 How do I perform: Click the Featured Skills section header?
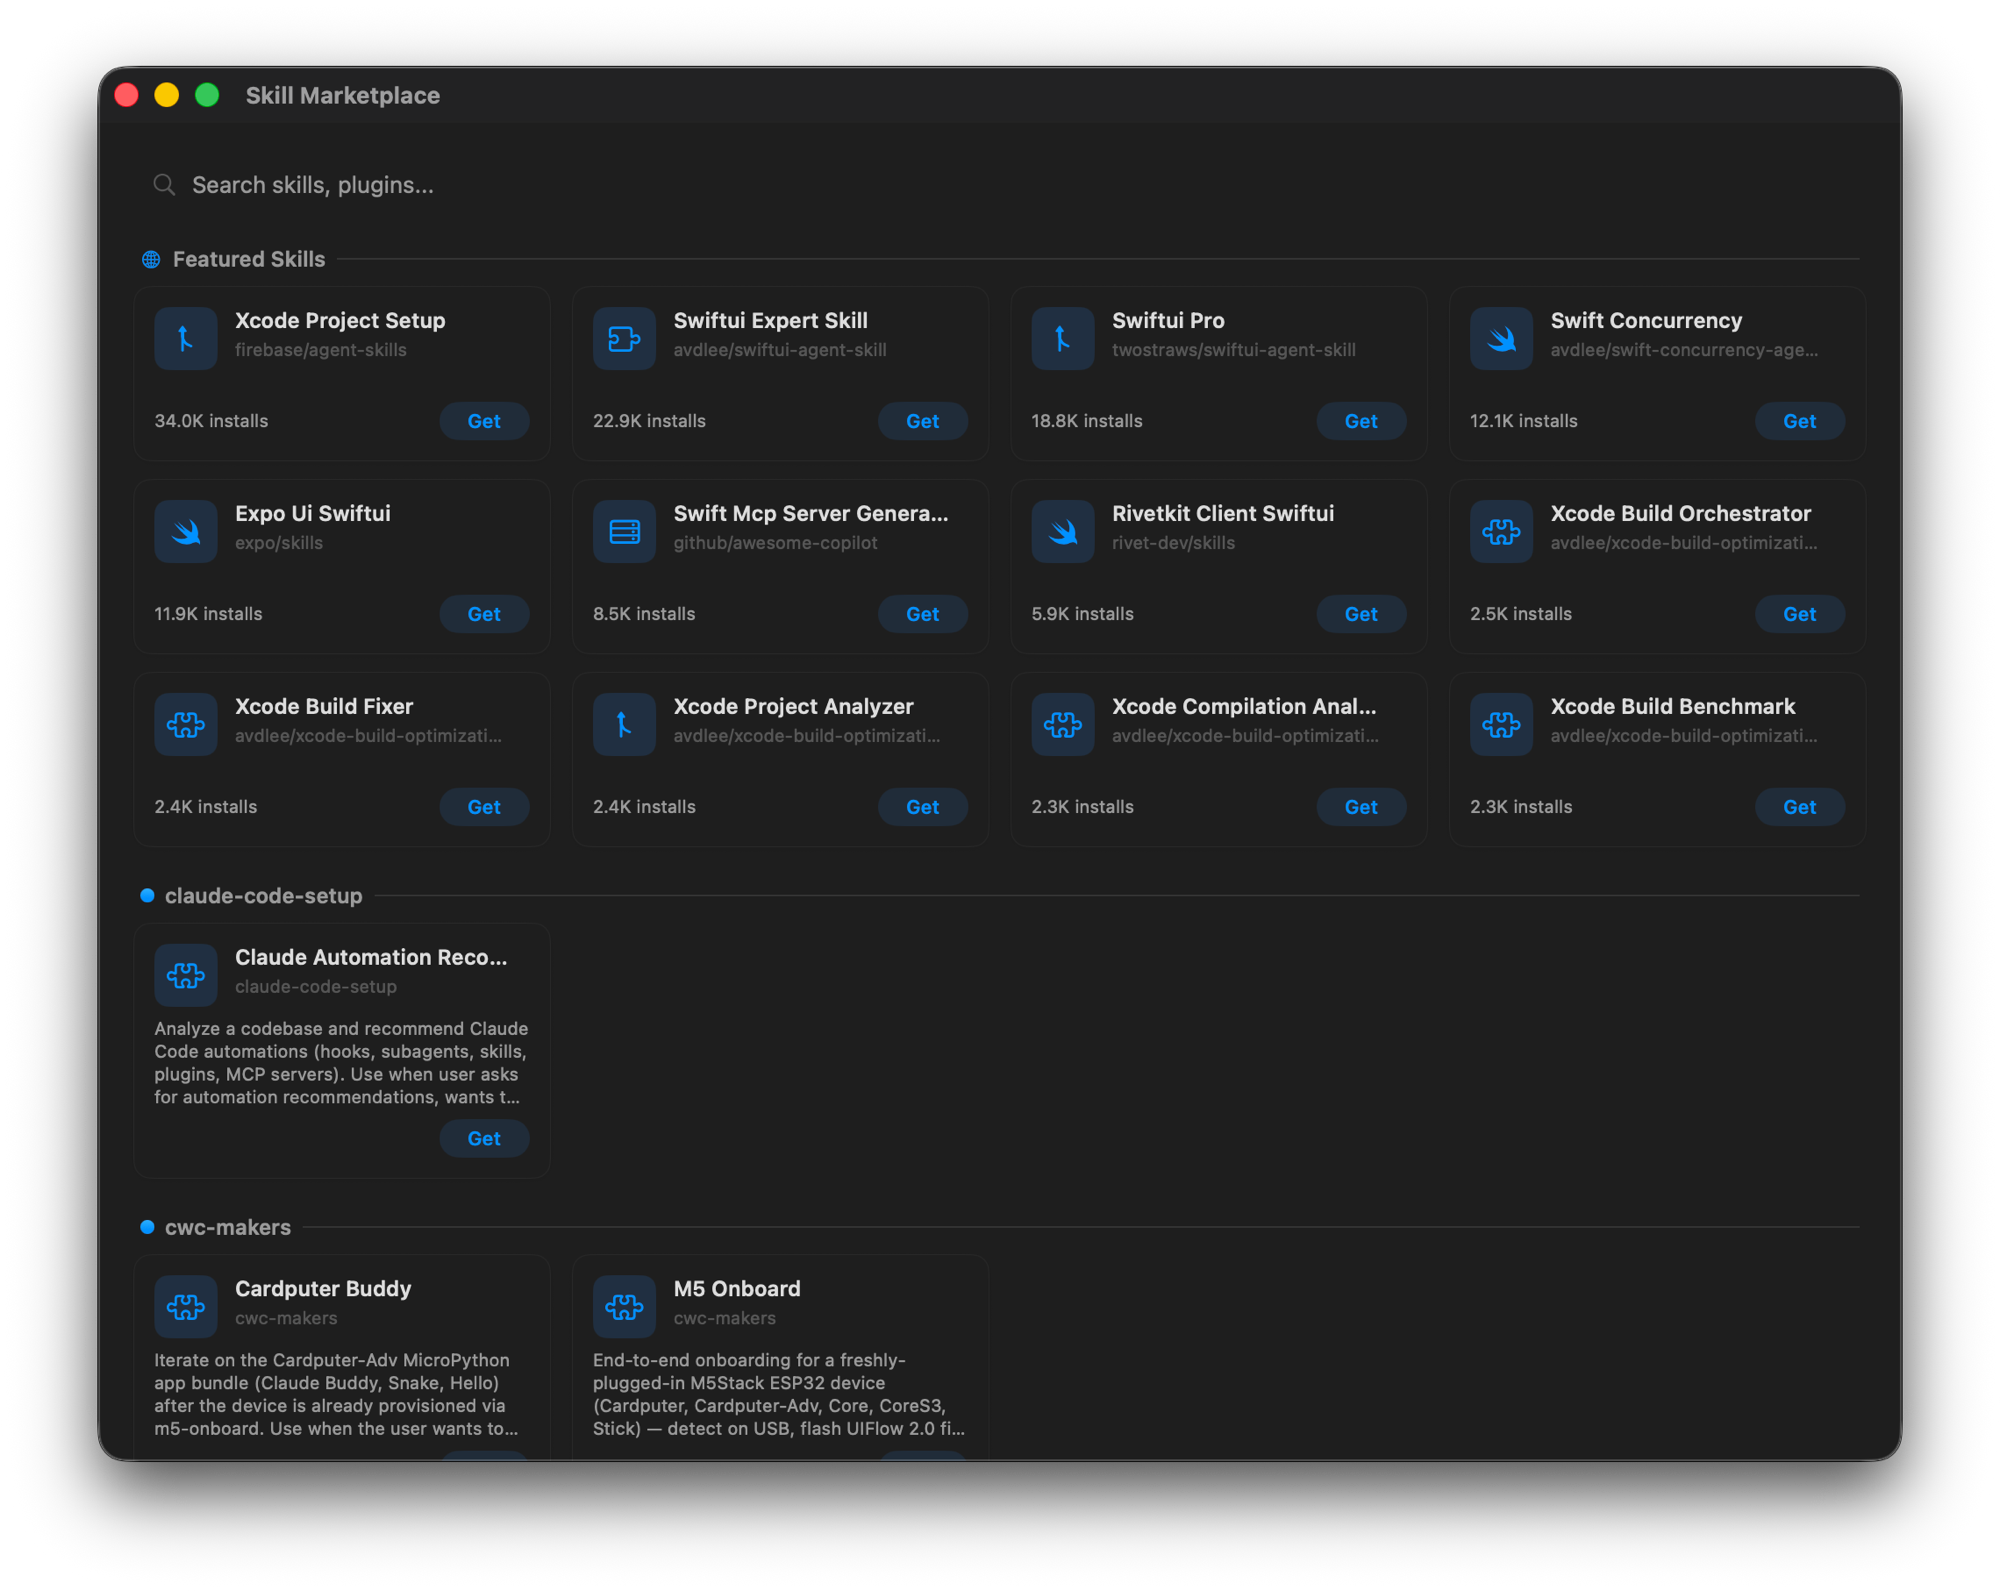(249, 259)
